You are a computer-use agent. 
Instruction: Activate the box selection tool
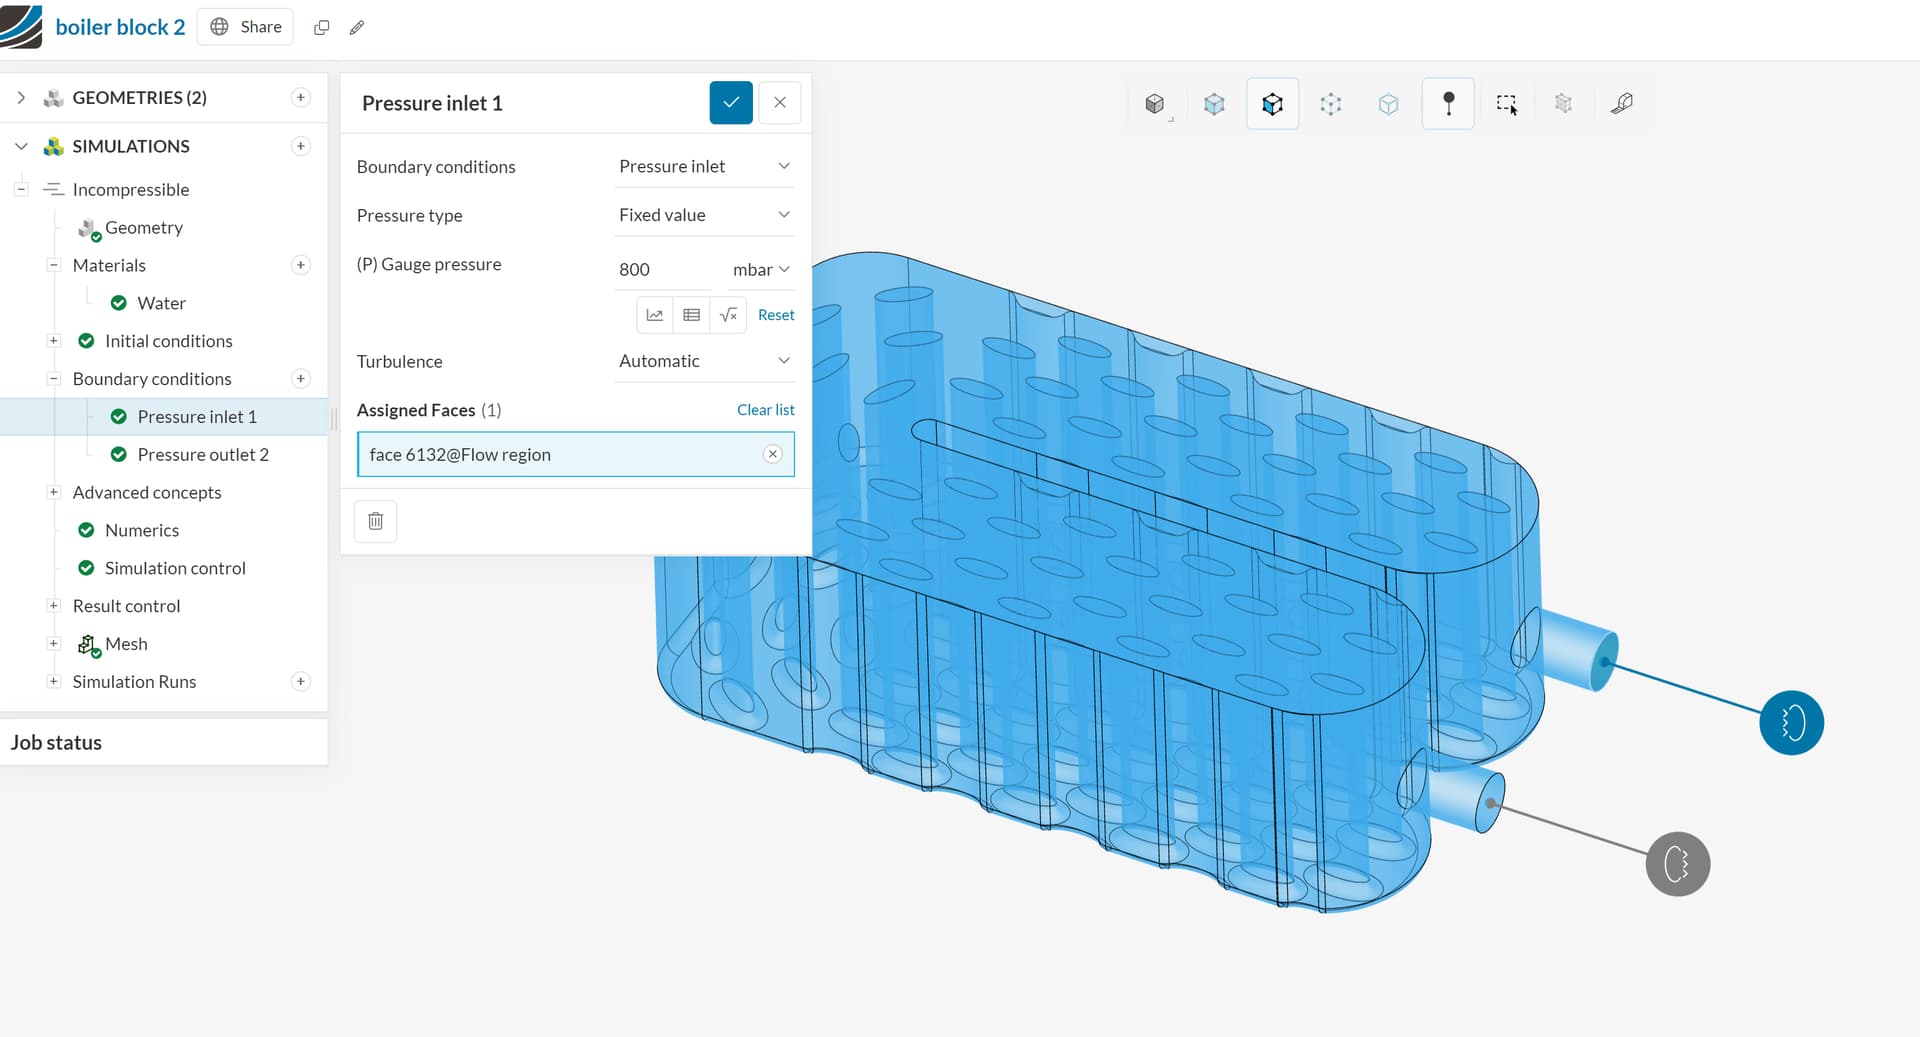(x=1506, y=104)
